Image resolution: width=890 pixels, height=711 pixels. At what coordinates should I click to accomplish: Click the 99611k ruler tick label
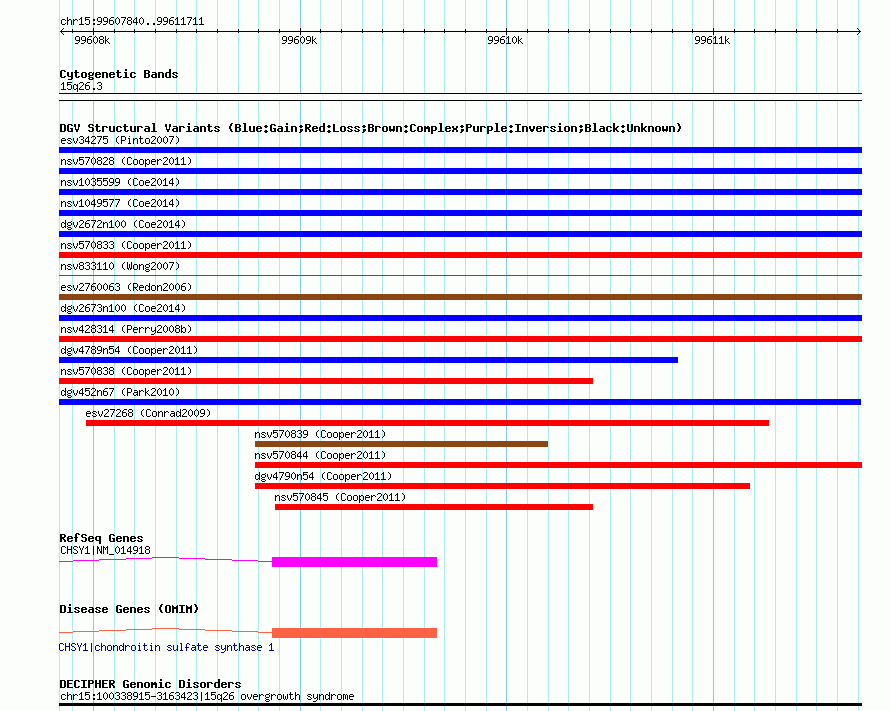click(712, 40)
